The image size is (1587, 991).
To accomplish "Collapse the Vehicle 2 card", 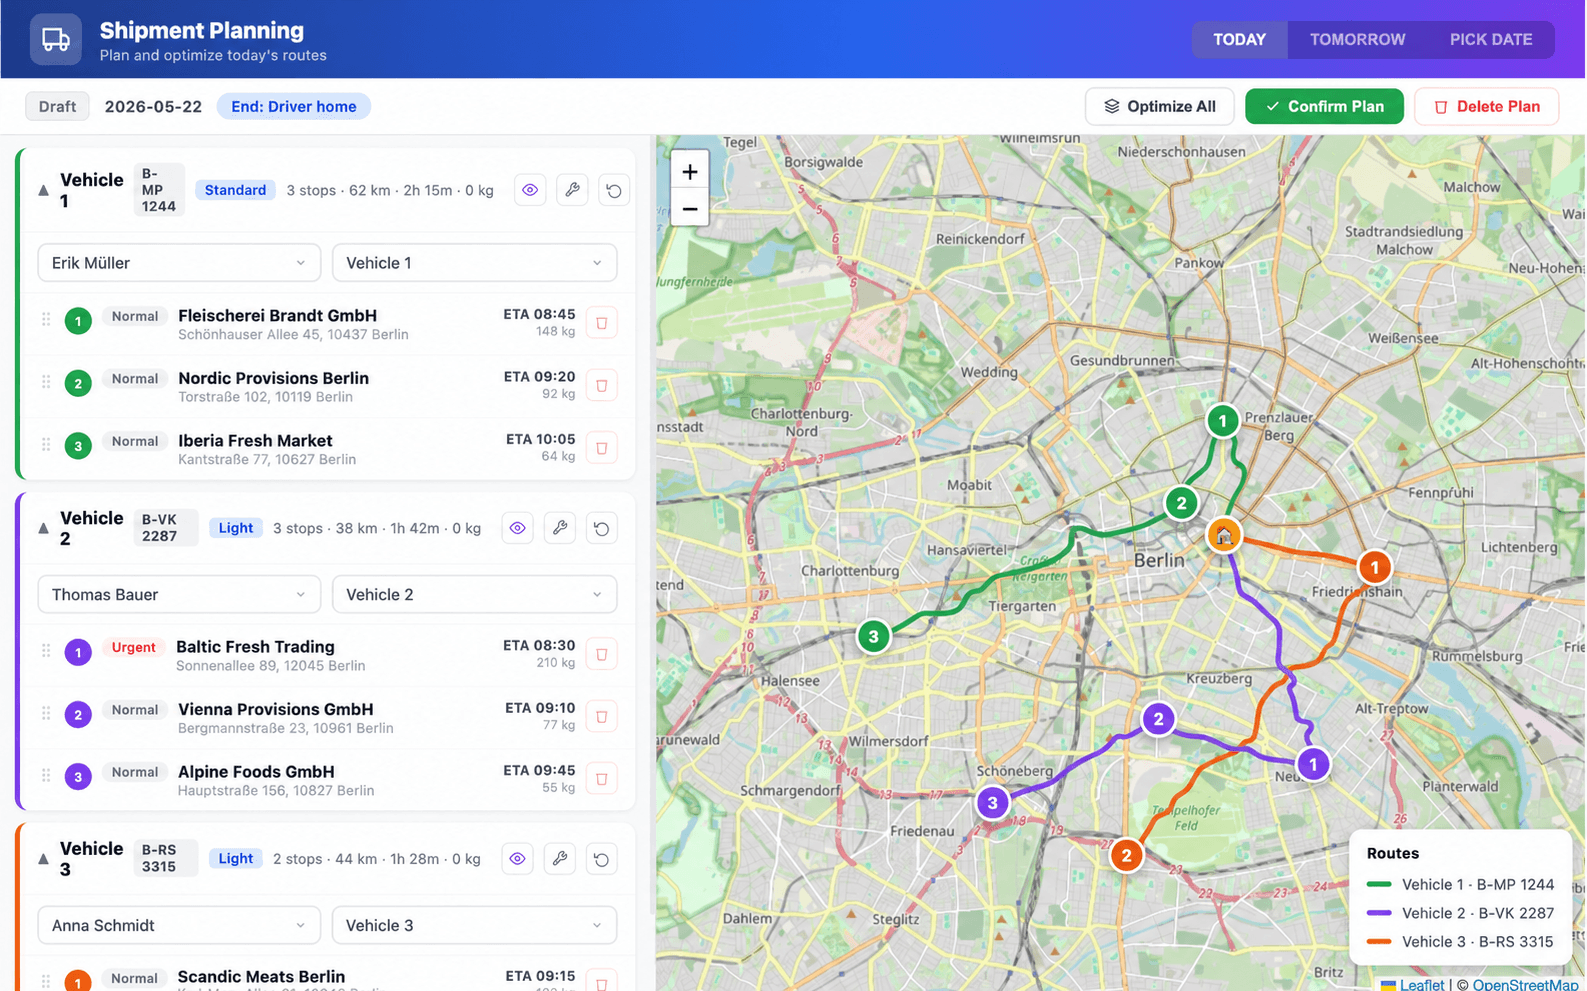I will tap(43, 528).
